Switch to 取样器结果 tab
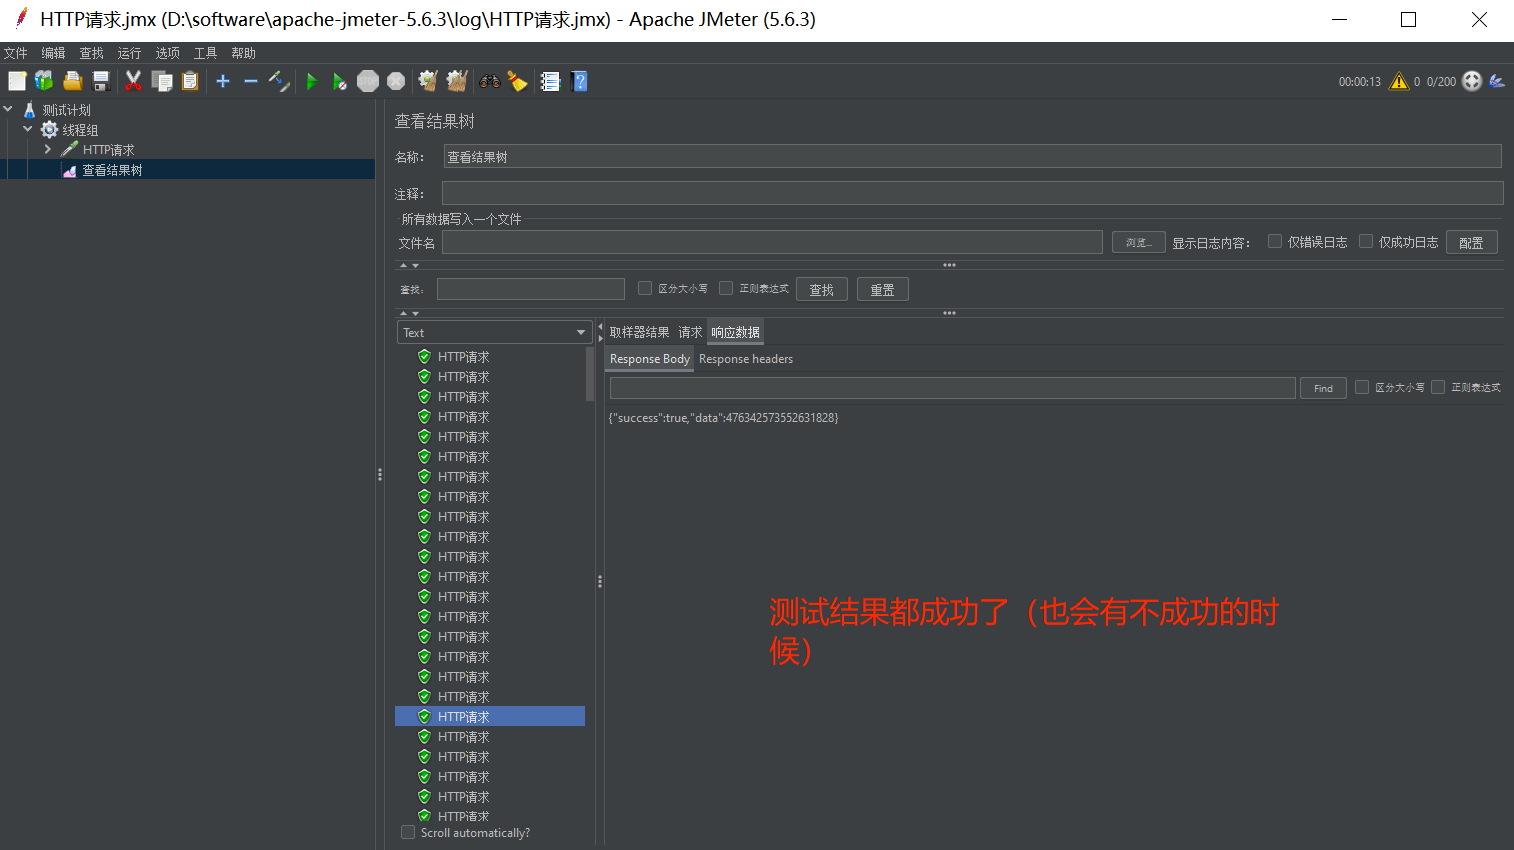 639,332
